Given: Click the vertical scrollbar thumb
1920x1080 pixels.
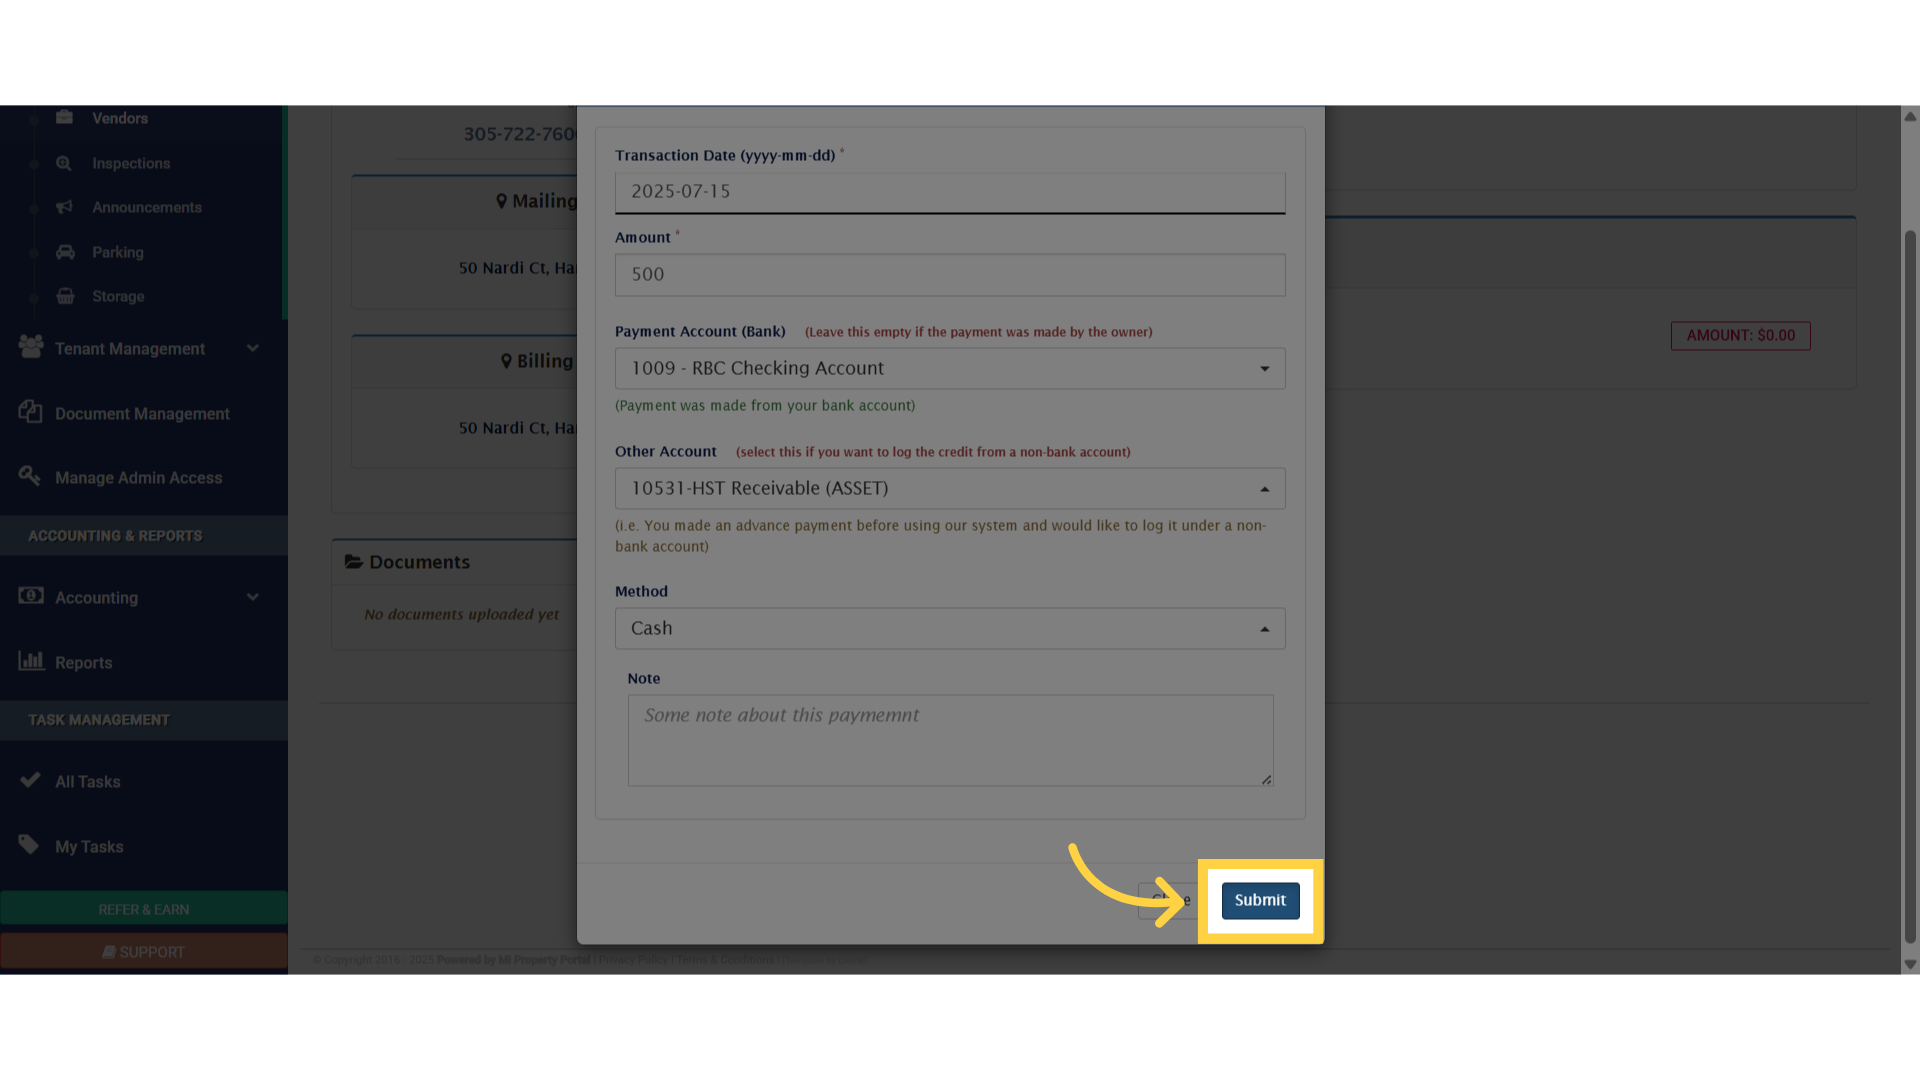Looking at the screenshot, I should click(x=1910, y=587).
